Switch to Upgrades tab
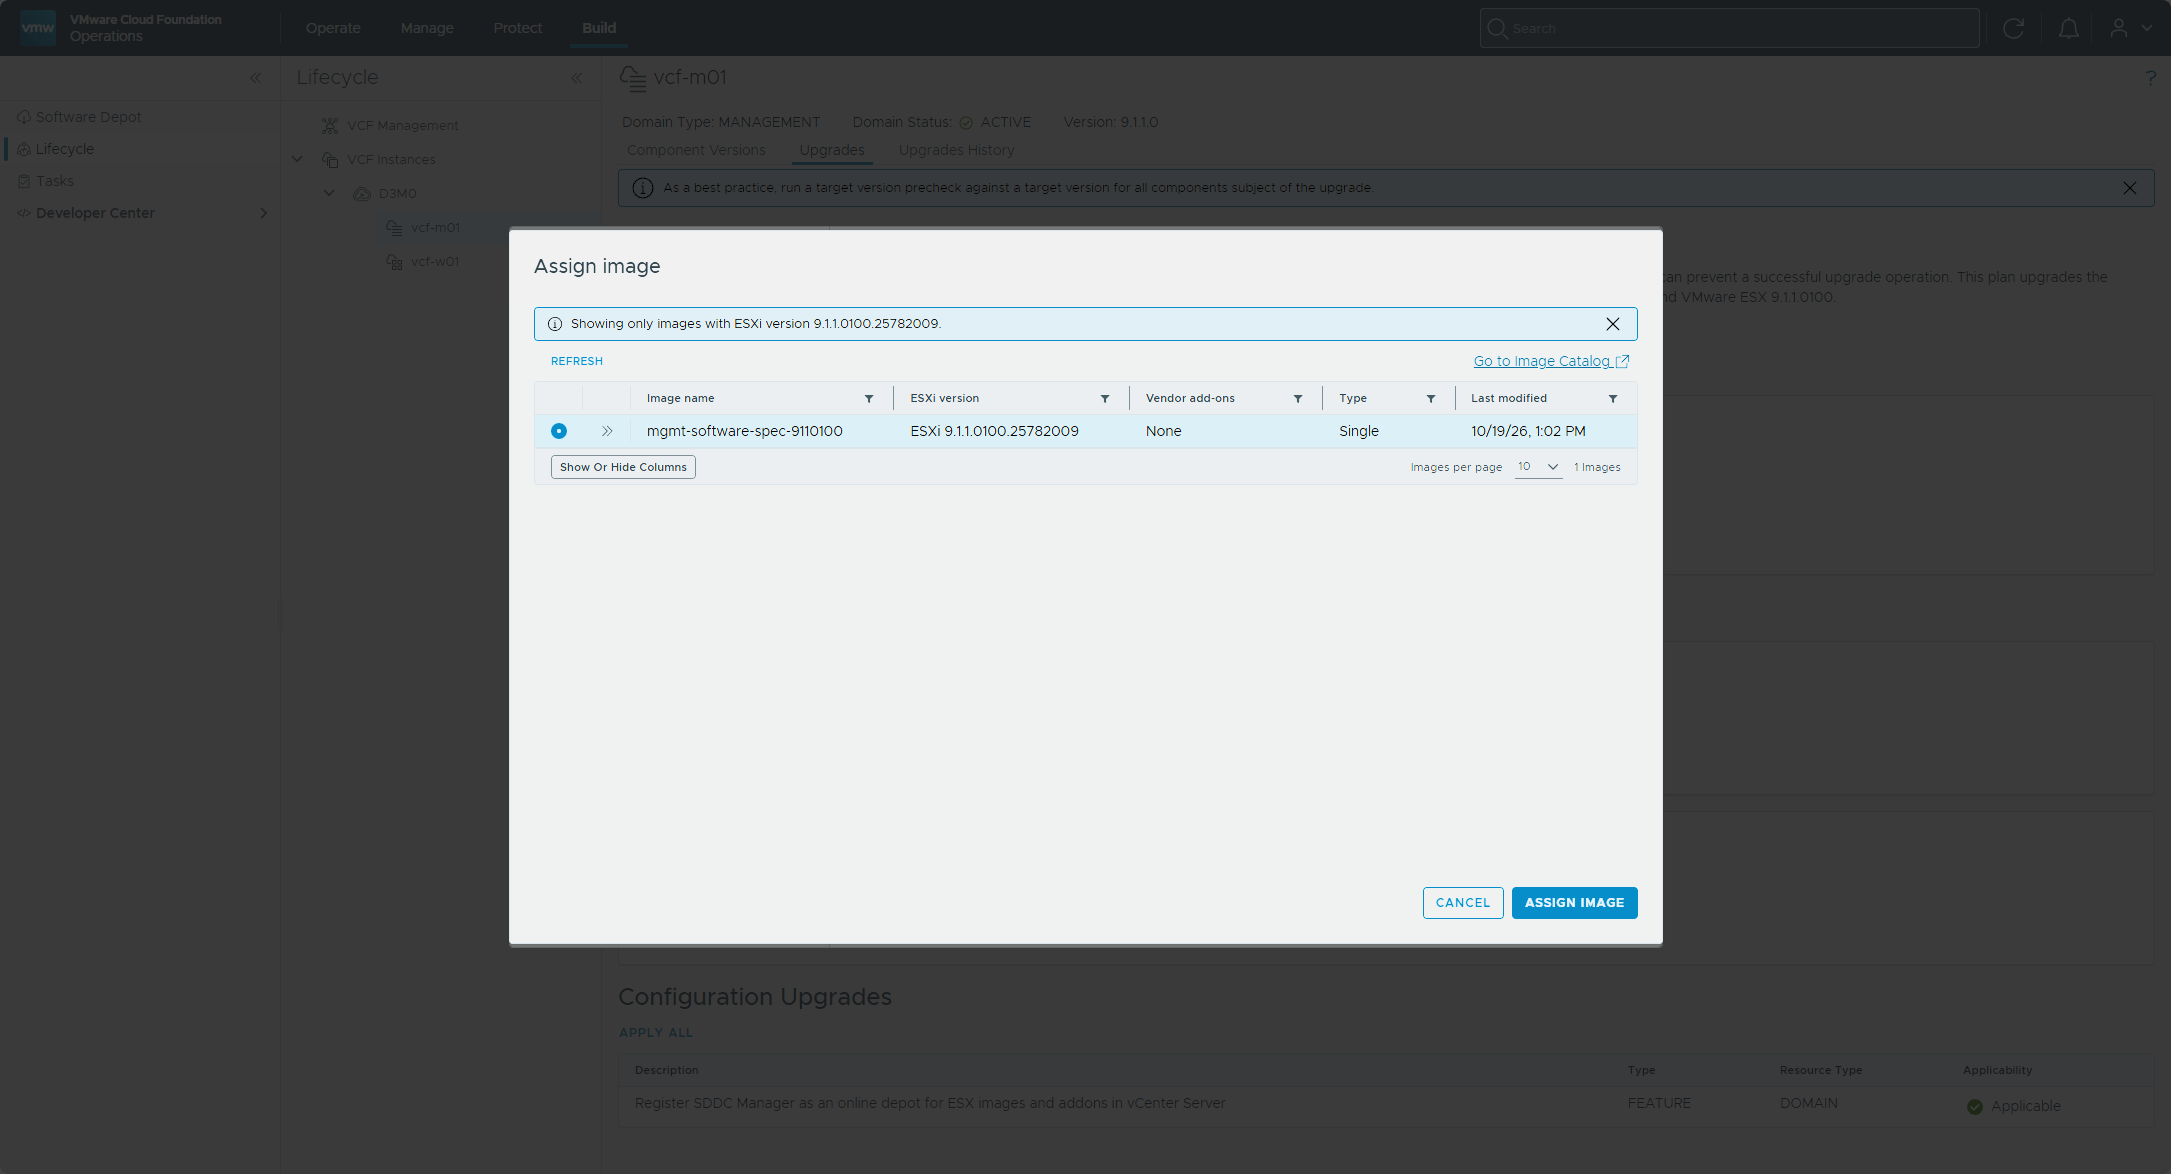2171x1174 pixels. [832, 150]
